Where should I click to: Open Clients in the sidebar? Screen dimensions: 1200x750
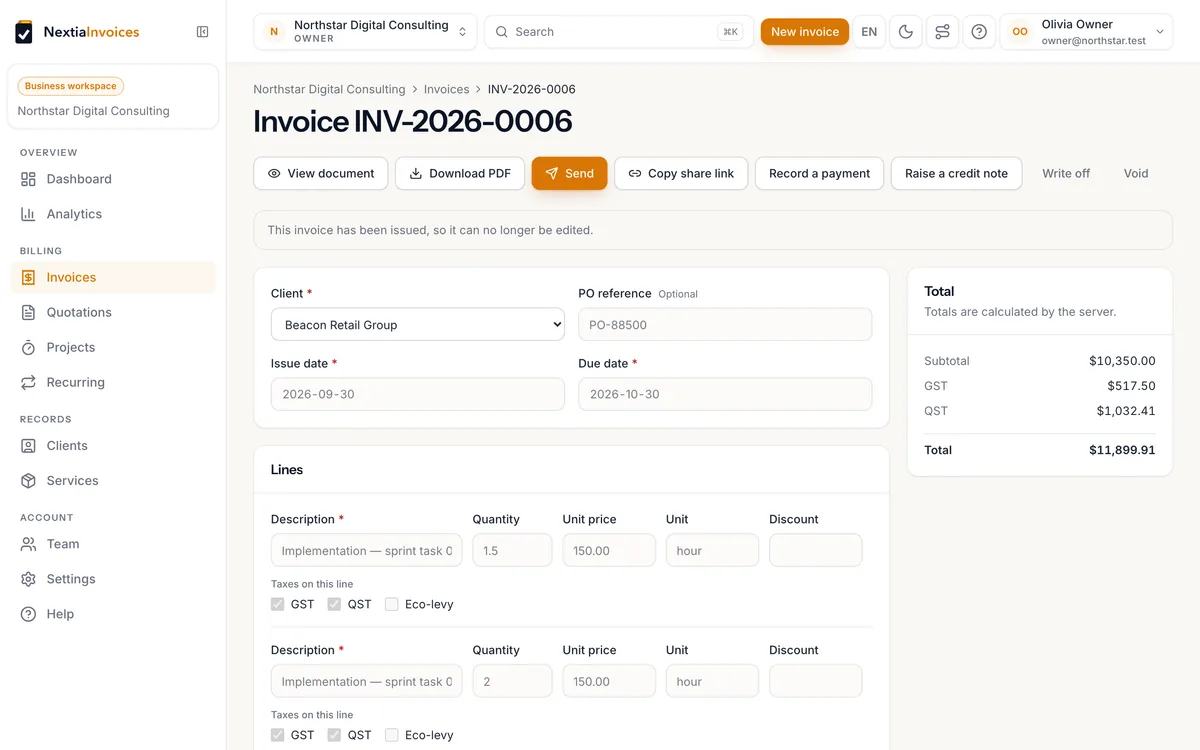pos(113,446)
